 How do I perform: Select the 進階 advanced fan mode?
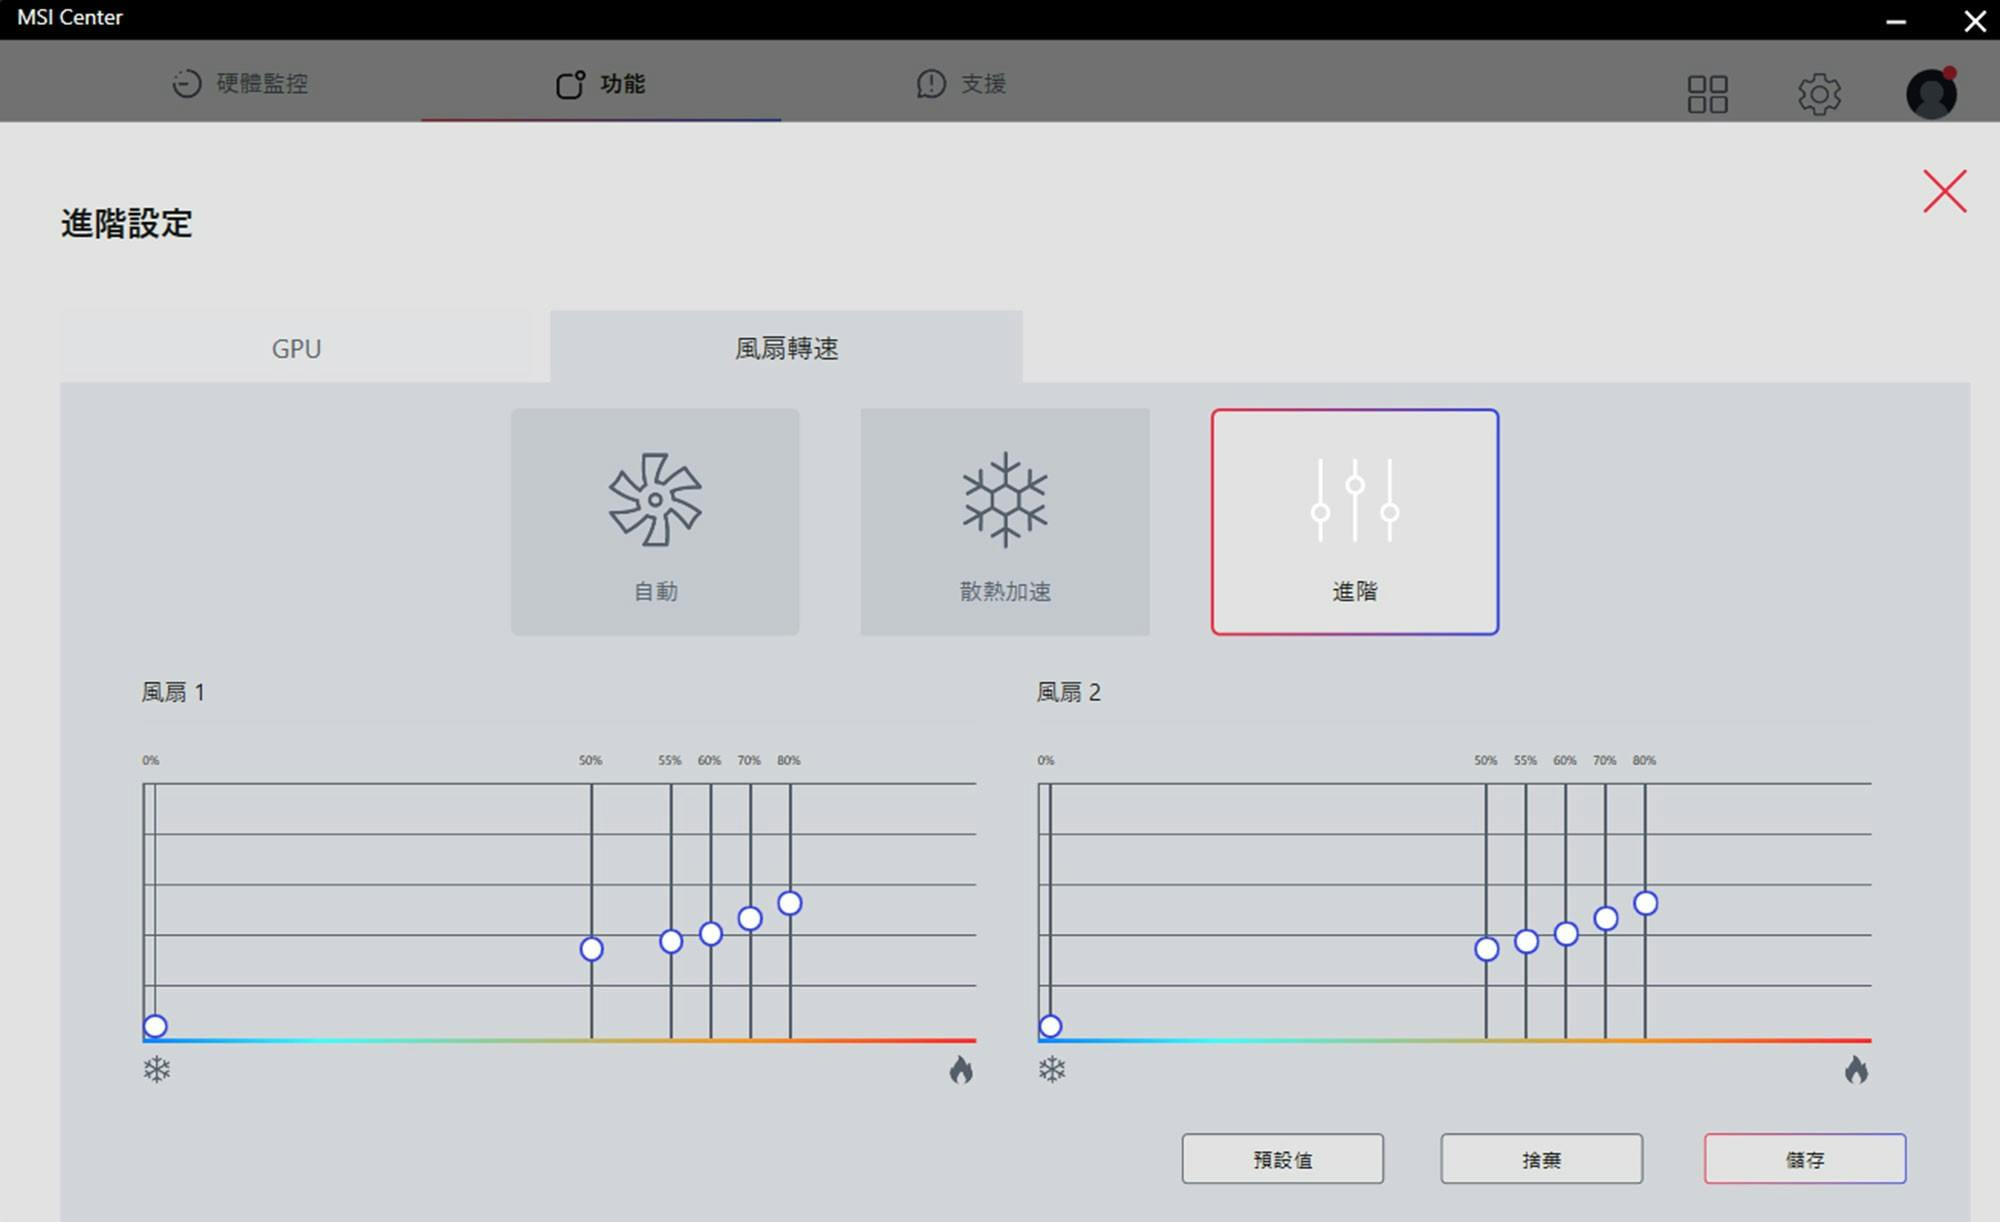coord(1354,521)
